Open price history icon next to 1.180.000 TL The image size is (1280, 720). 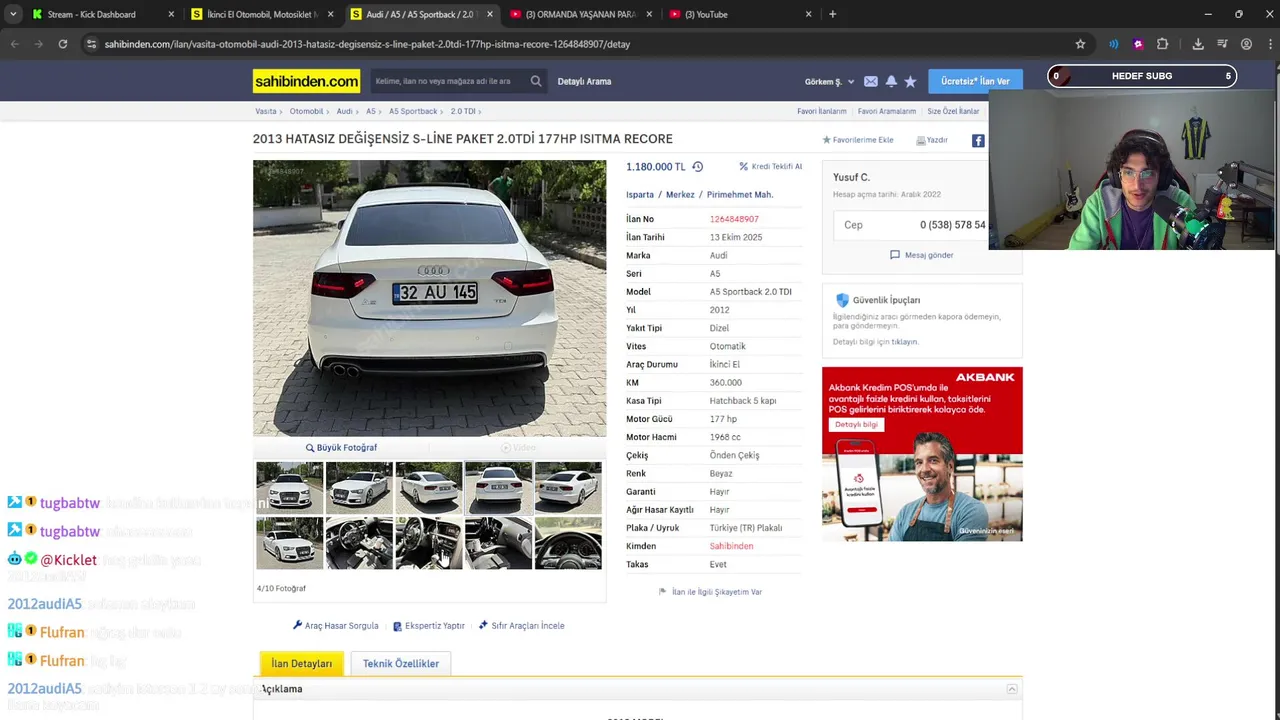(698, 167)
